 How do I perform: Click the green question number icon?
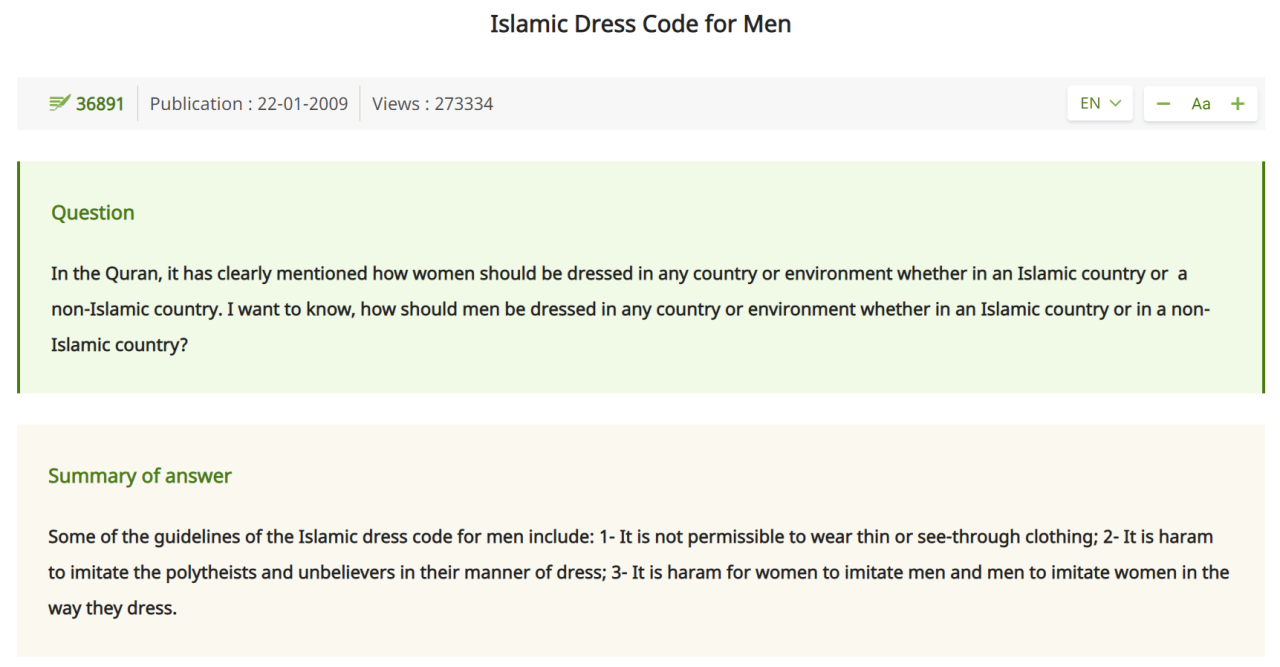[59, 104]
